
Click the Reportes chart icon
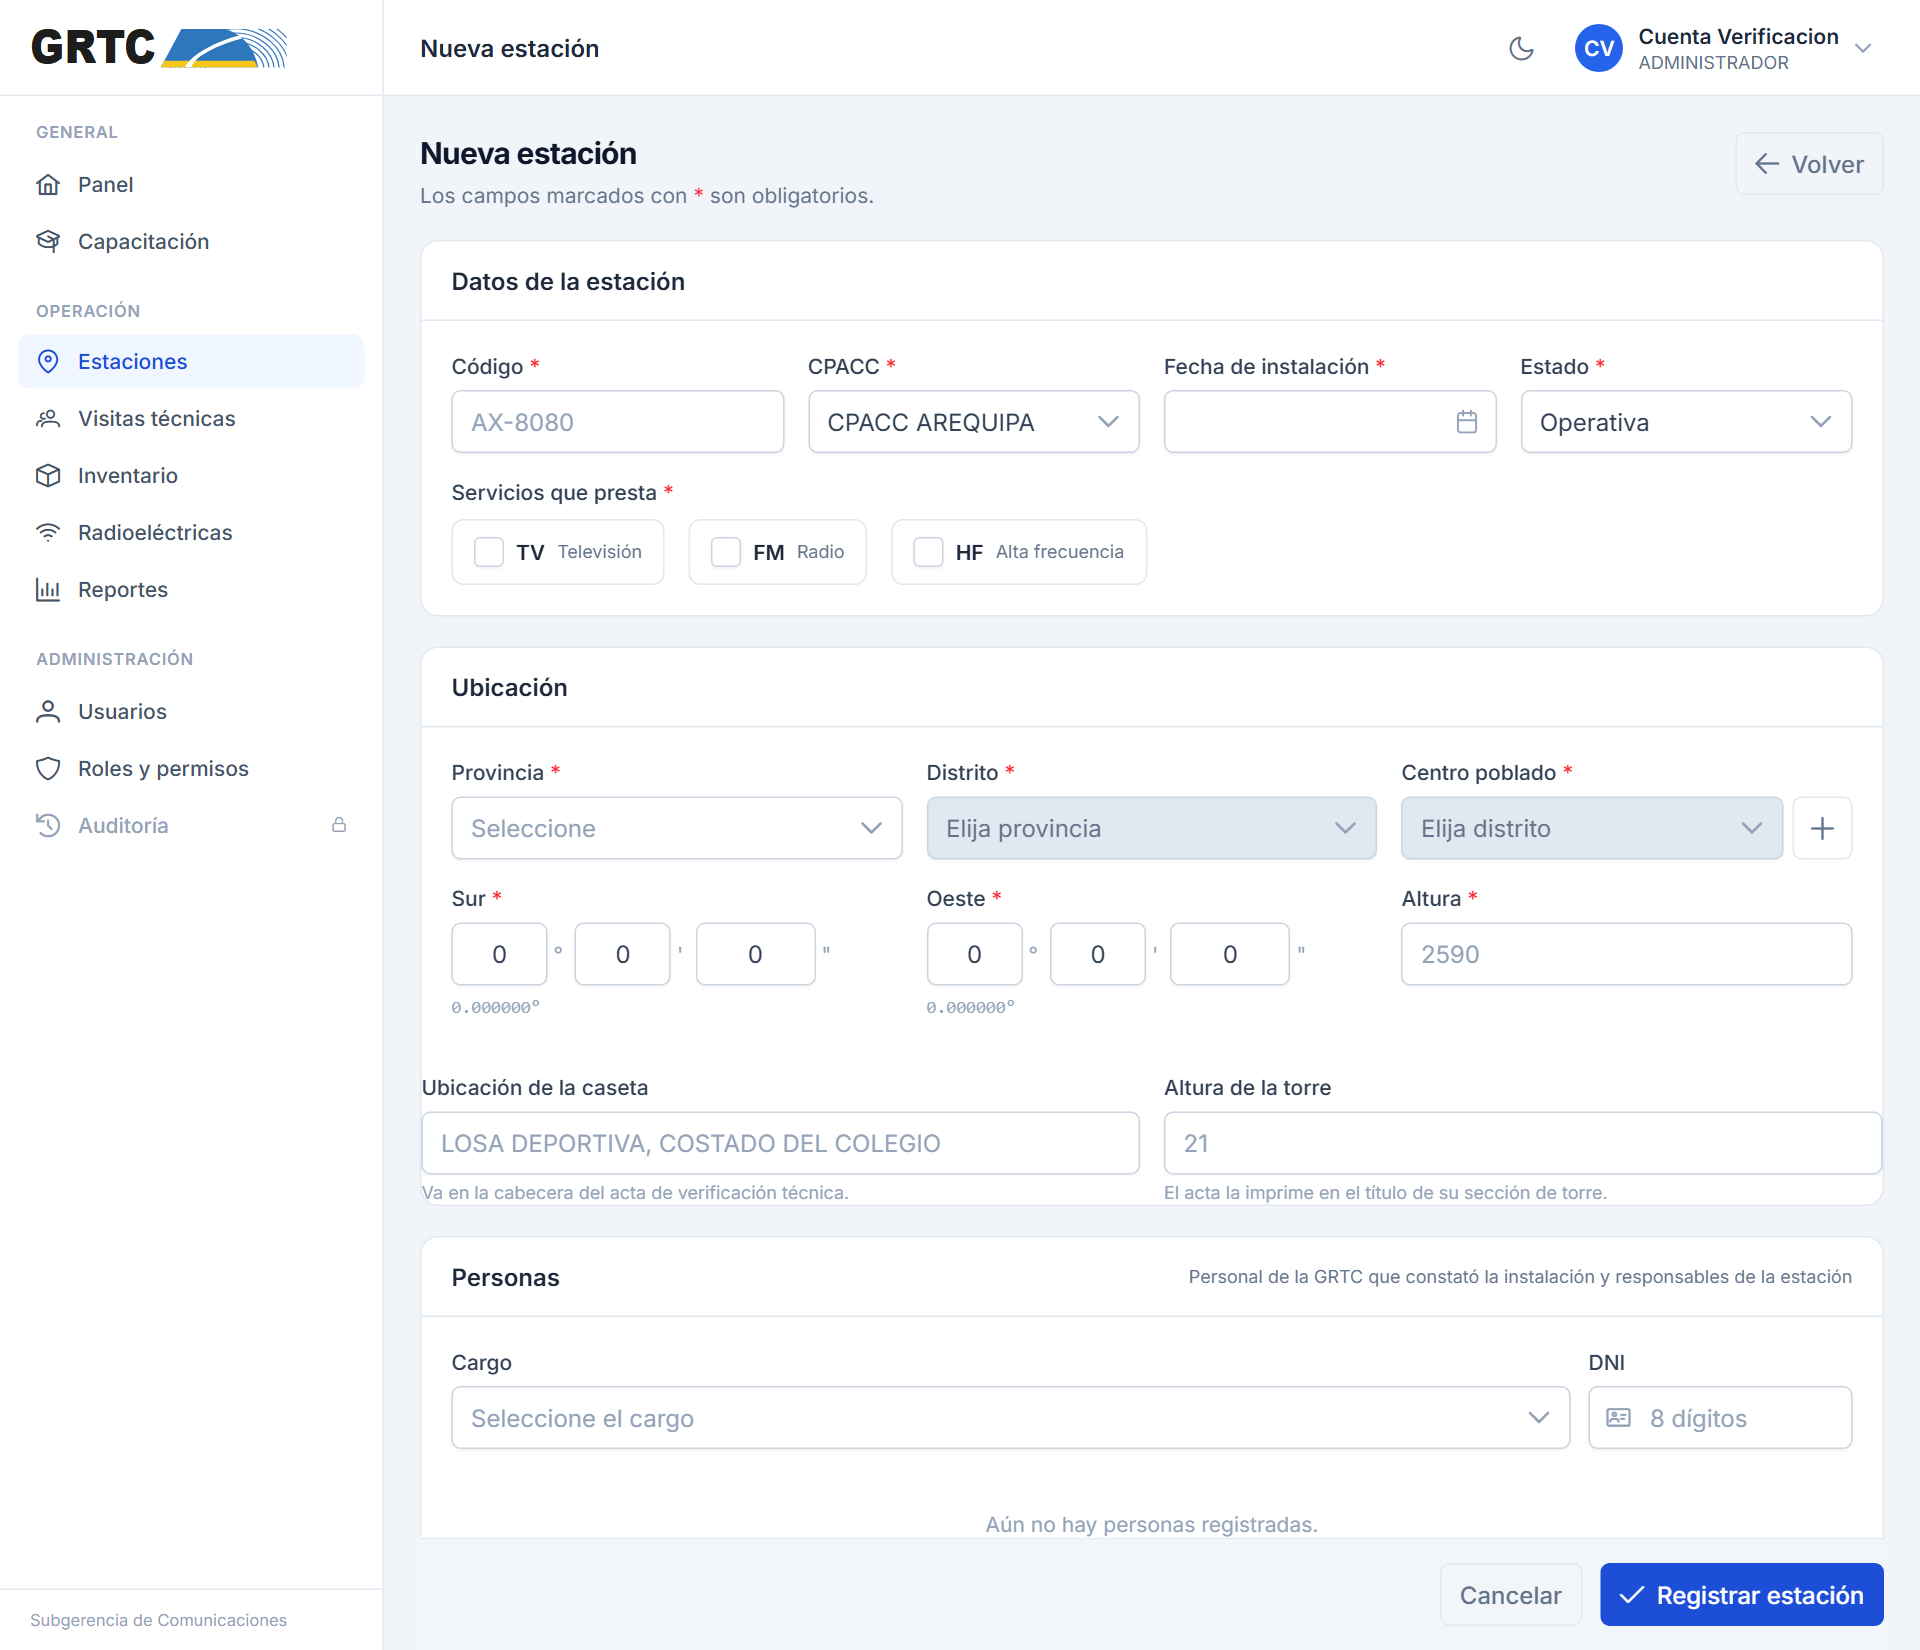click(x=48, y=589)
